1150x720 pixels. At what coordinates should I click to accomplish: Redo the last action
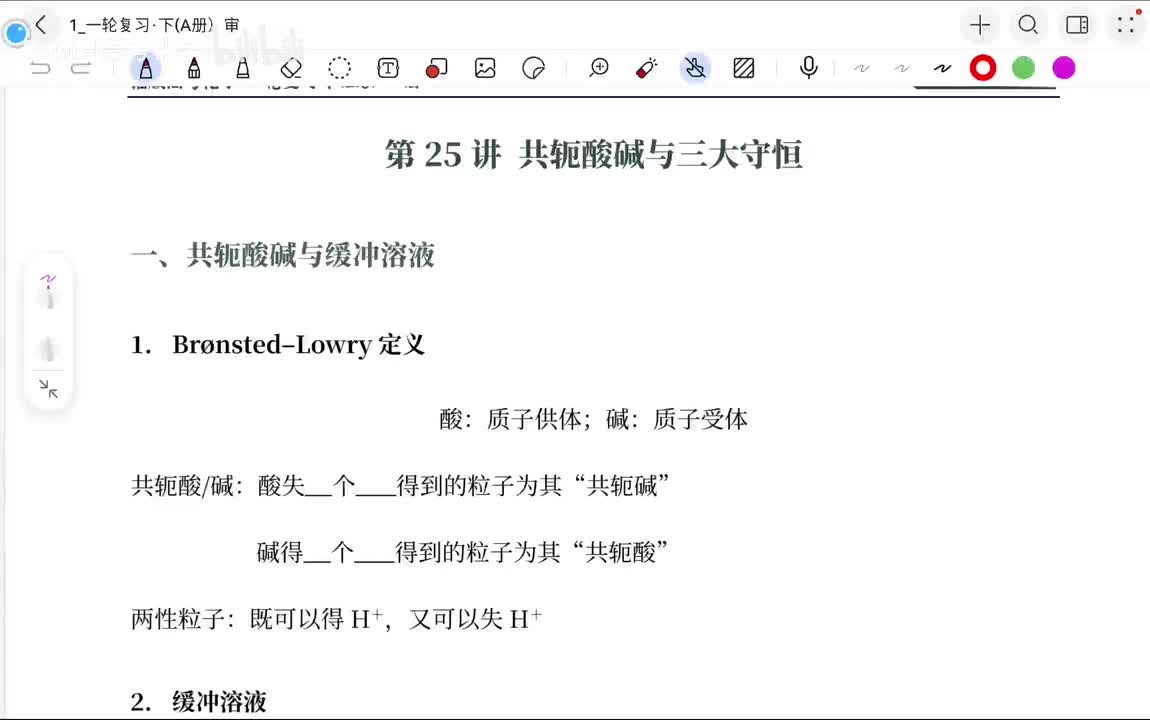click(81, 68)
